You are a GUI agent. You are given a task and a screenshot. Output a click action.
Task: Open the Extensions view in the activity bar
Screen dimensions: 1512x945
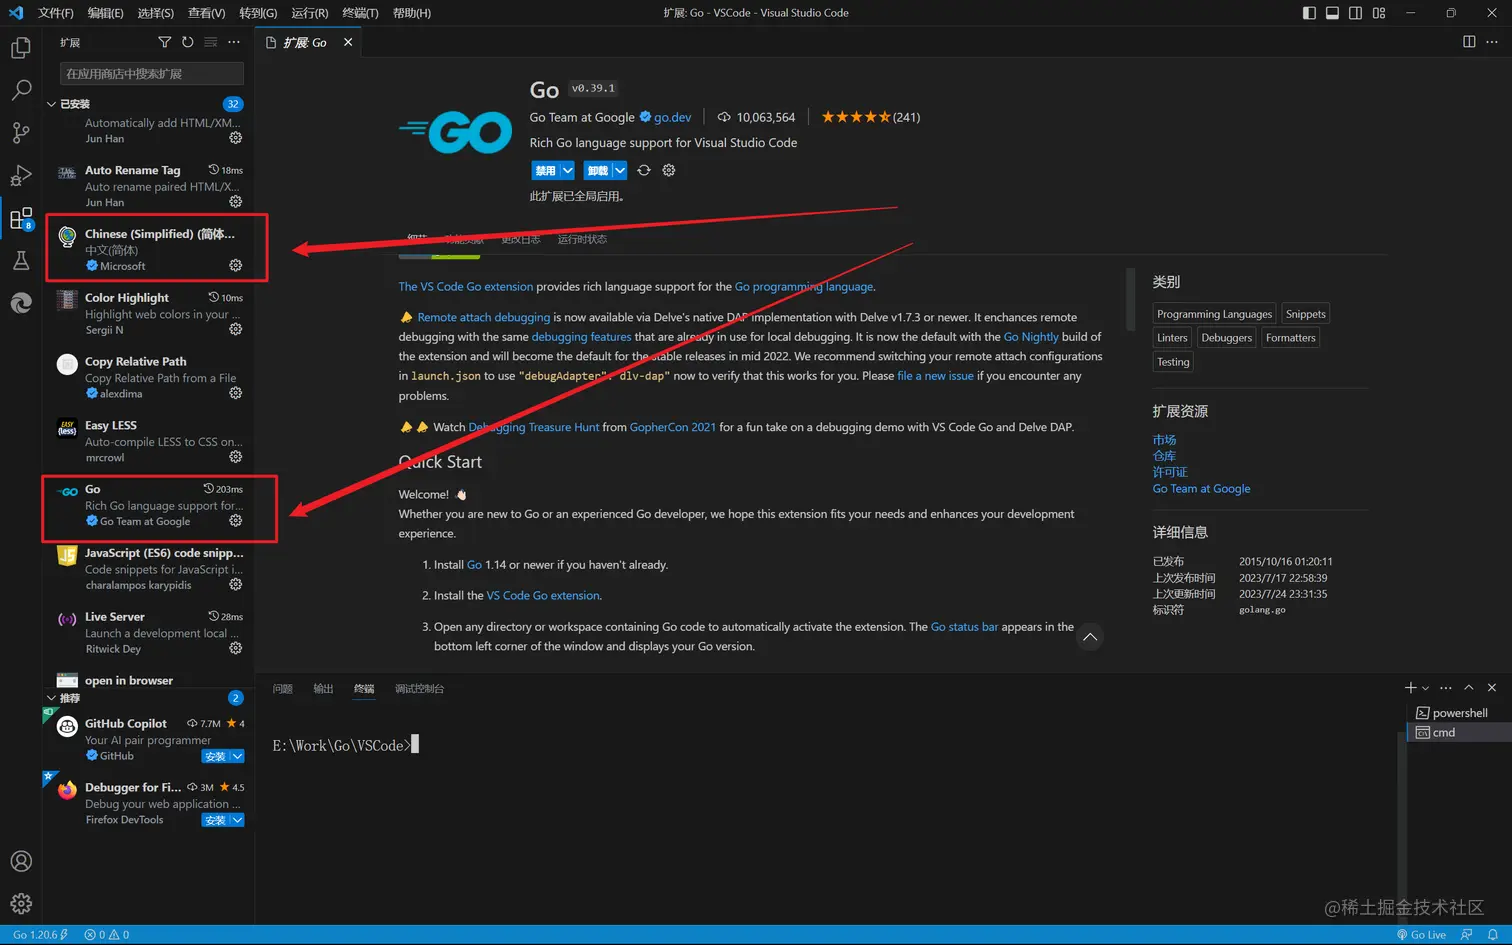20,219
